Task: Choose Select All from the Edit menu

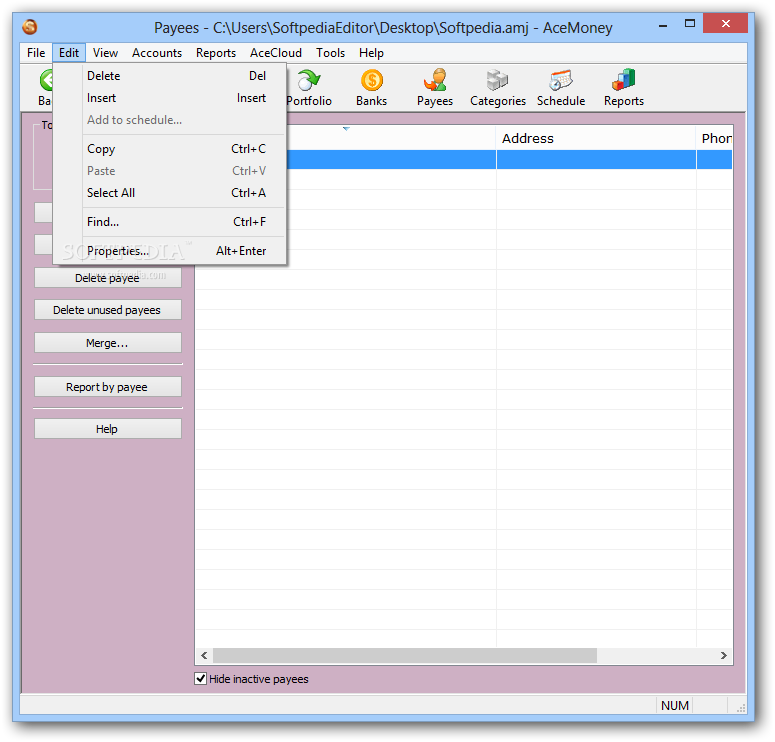Action: (x=170, y=193)
